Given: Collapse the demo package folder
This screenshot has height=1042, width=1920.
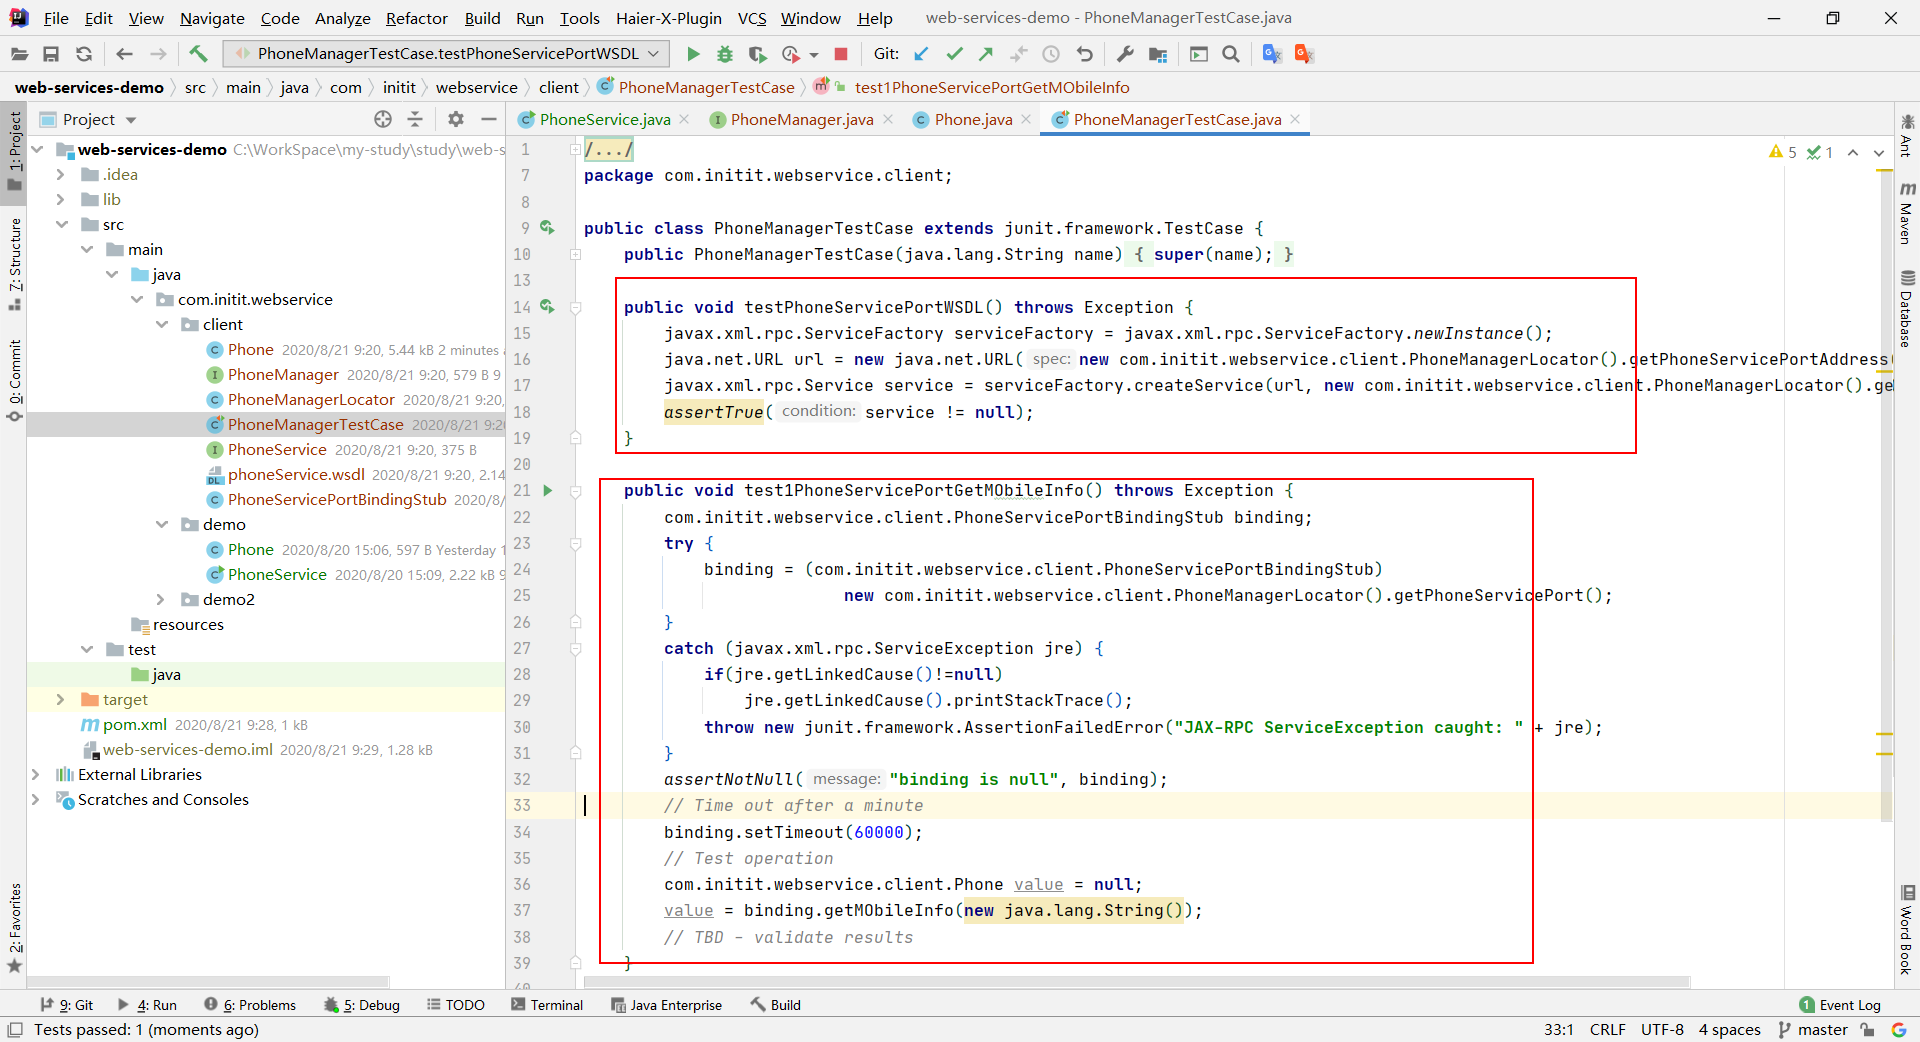Looking at the screenshot, I should point(162,524).
